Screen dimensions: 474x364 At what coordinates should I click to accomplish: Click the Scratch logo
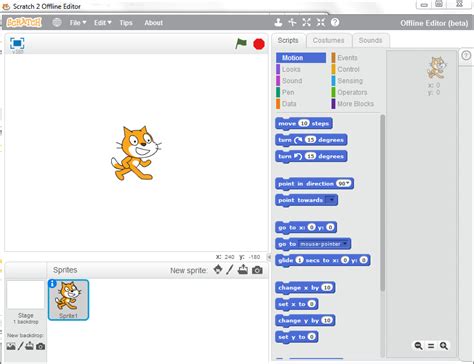pyautogui.click(x=24, y=22)
